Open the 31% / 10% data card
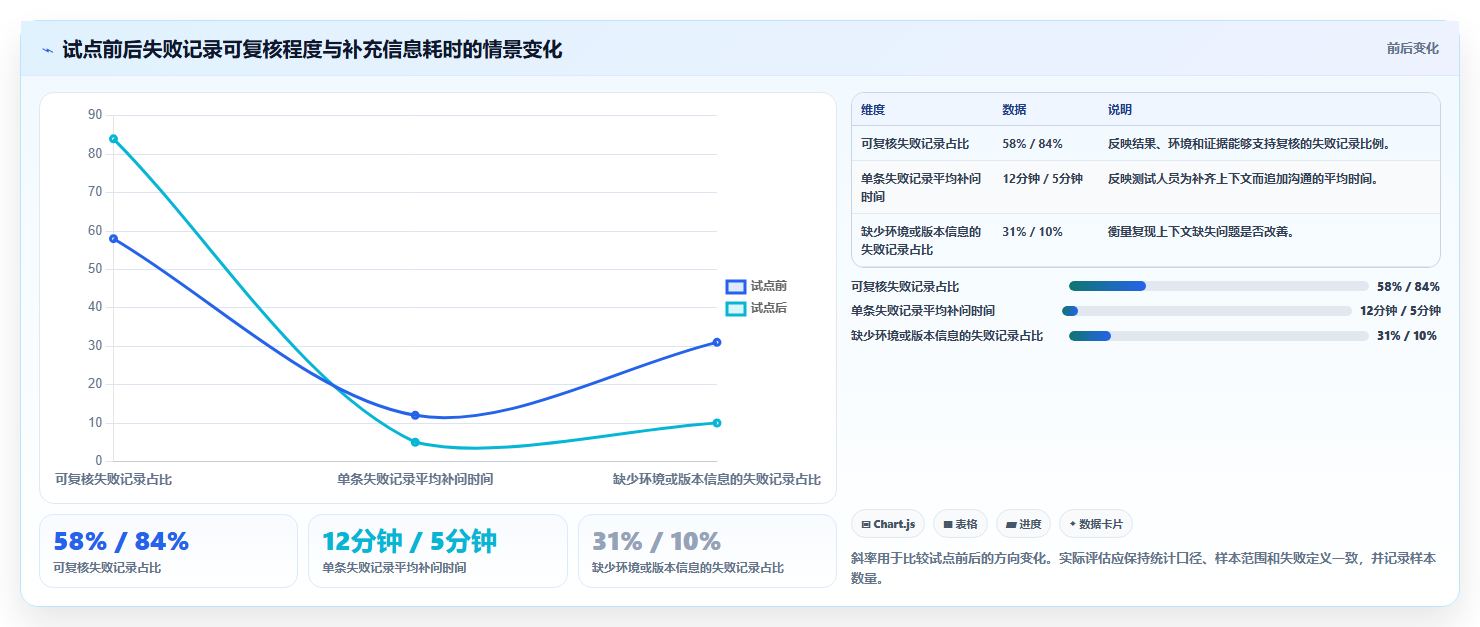 point(707,551)
